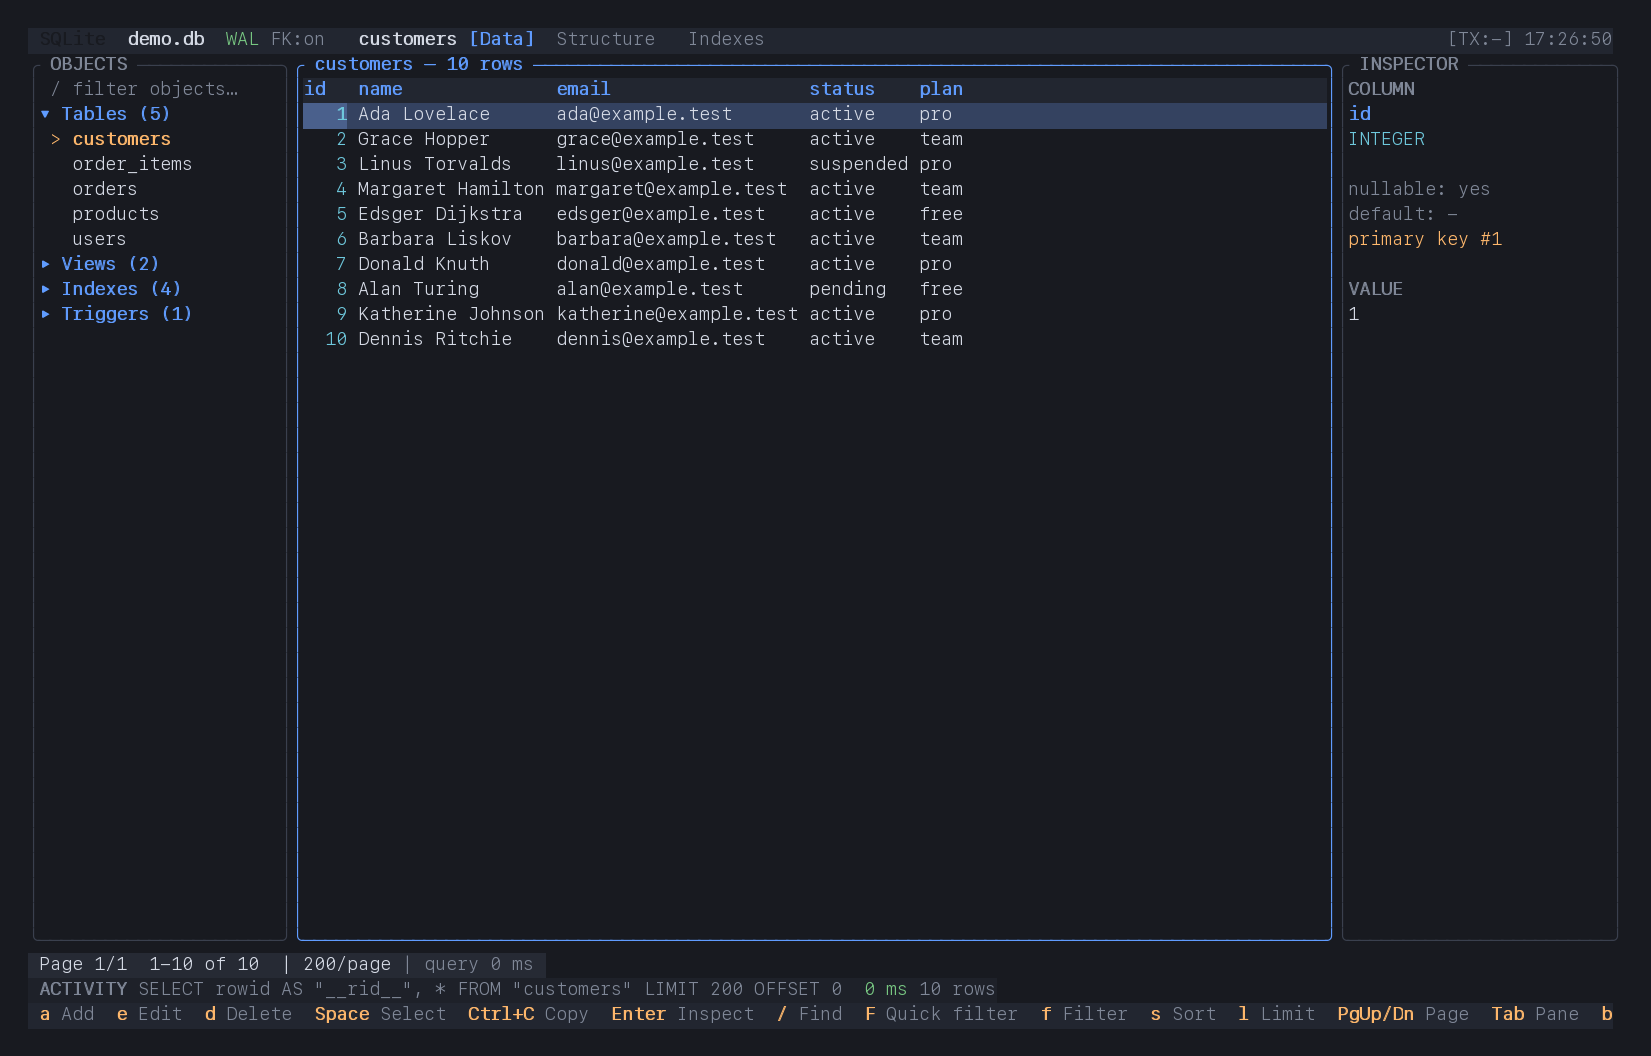
Task: Select the Grace Hopper name cell
Action: [424, 139]
